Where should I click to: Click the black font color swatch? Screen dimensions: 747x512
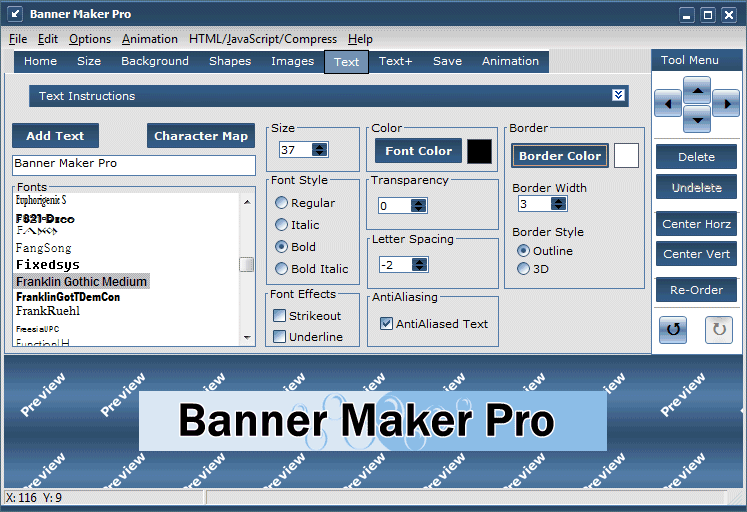(479, 151)
